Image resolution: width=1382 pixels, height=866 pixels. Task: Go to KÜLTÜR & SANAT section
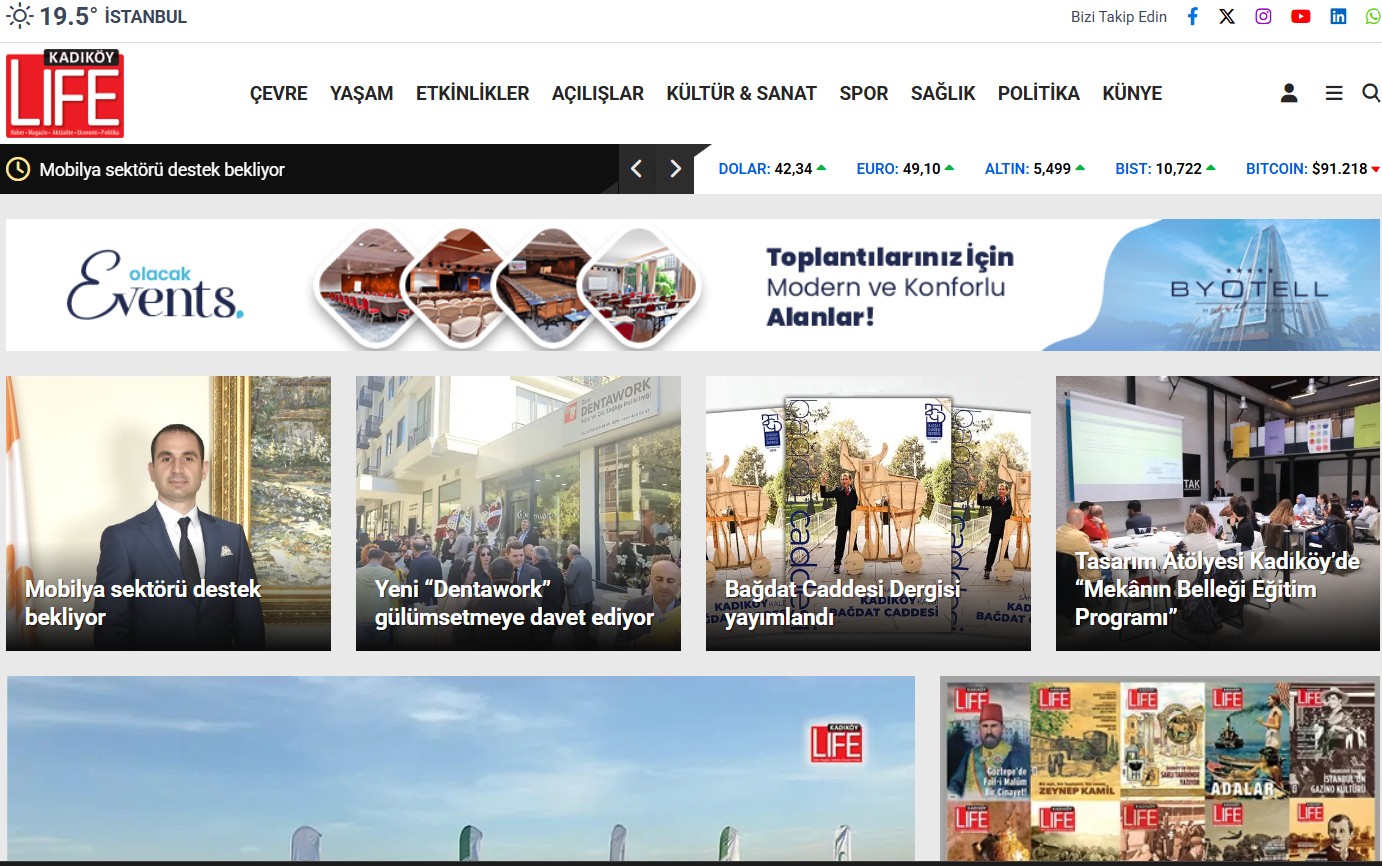pyautogui.click(x=741, y=93)
